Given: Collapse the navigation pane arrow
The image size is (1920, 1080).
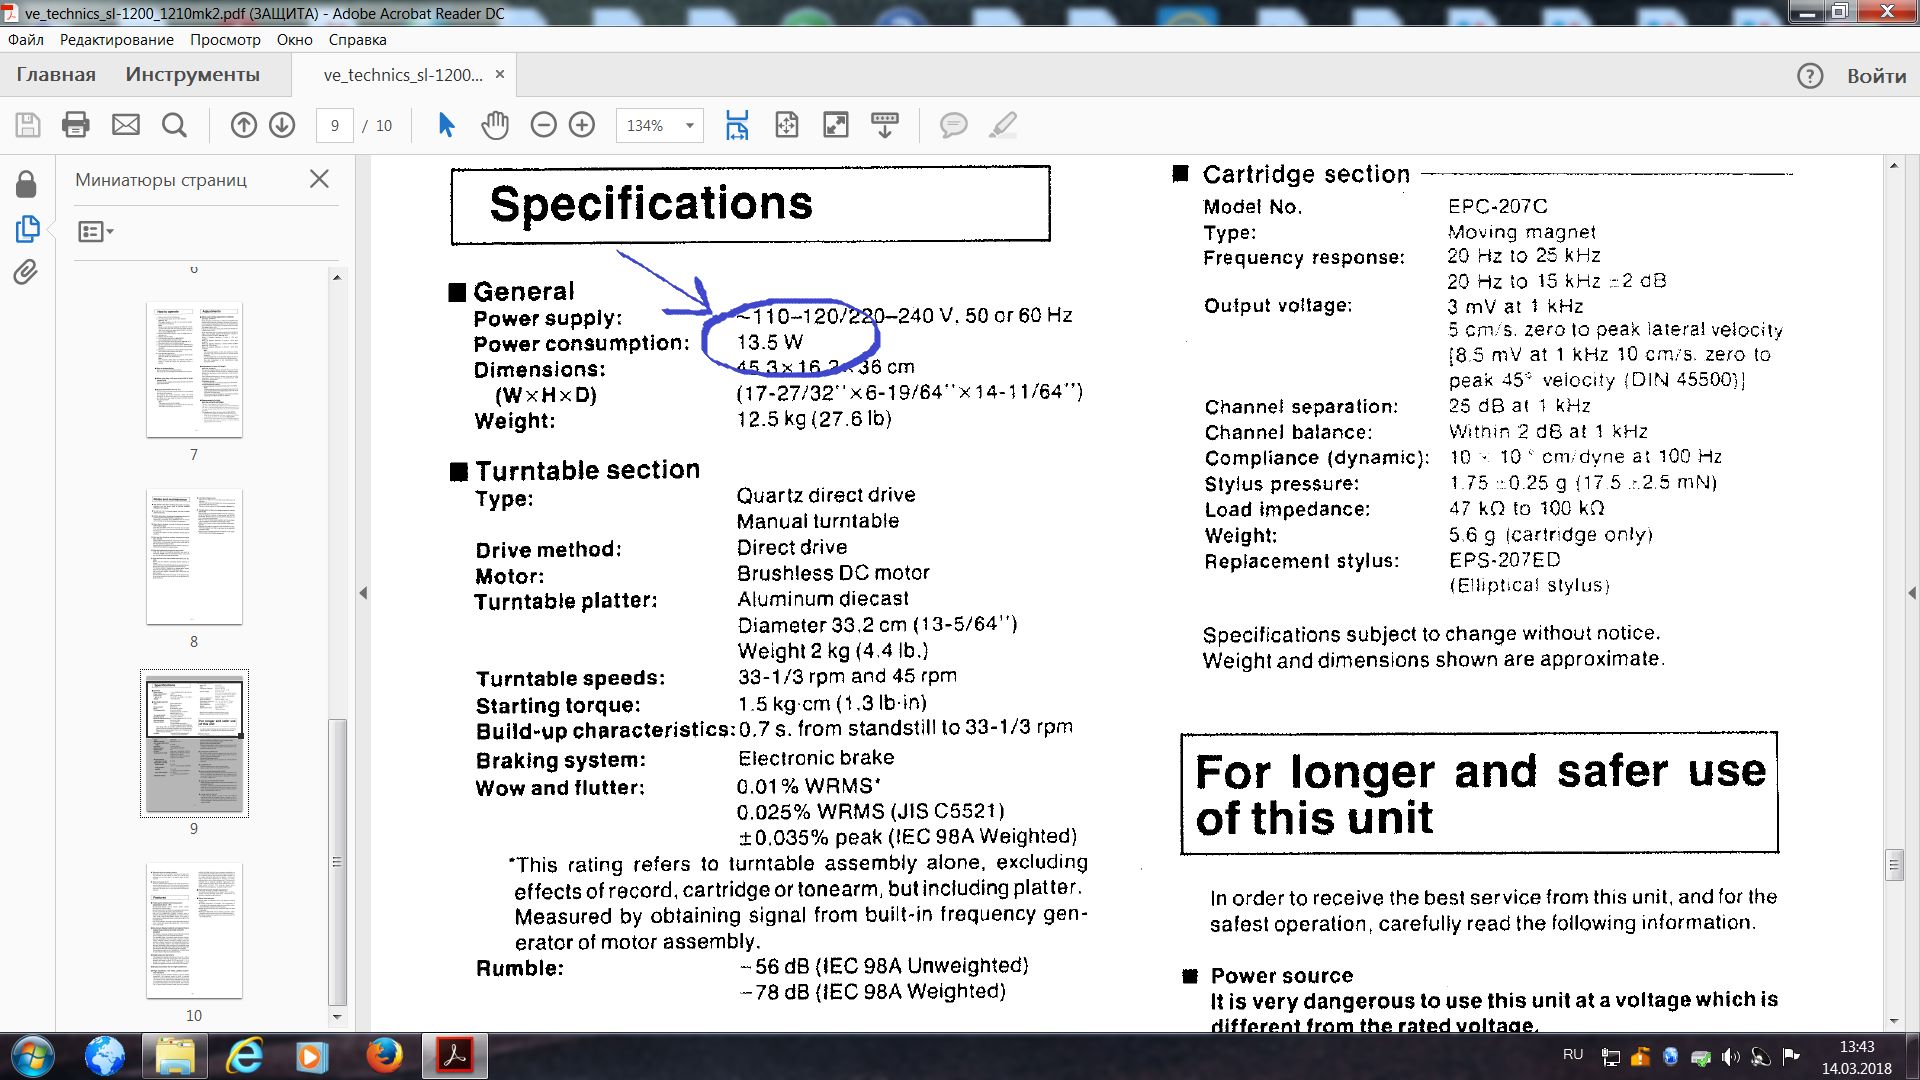Looking at the screenshot, I should (x=363, y=593).
